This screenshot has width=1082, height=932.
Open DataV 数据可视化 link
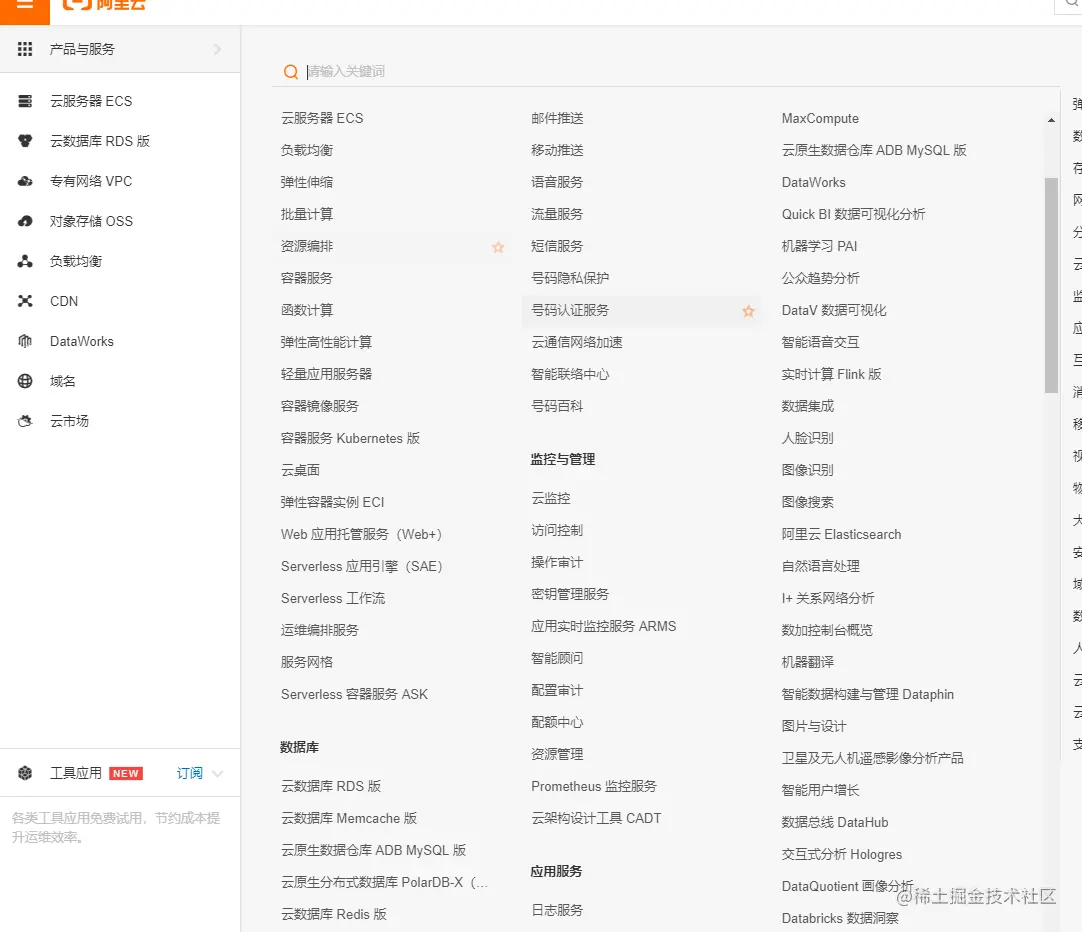[834, 310]
